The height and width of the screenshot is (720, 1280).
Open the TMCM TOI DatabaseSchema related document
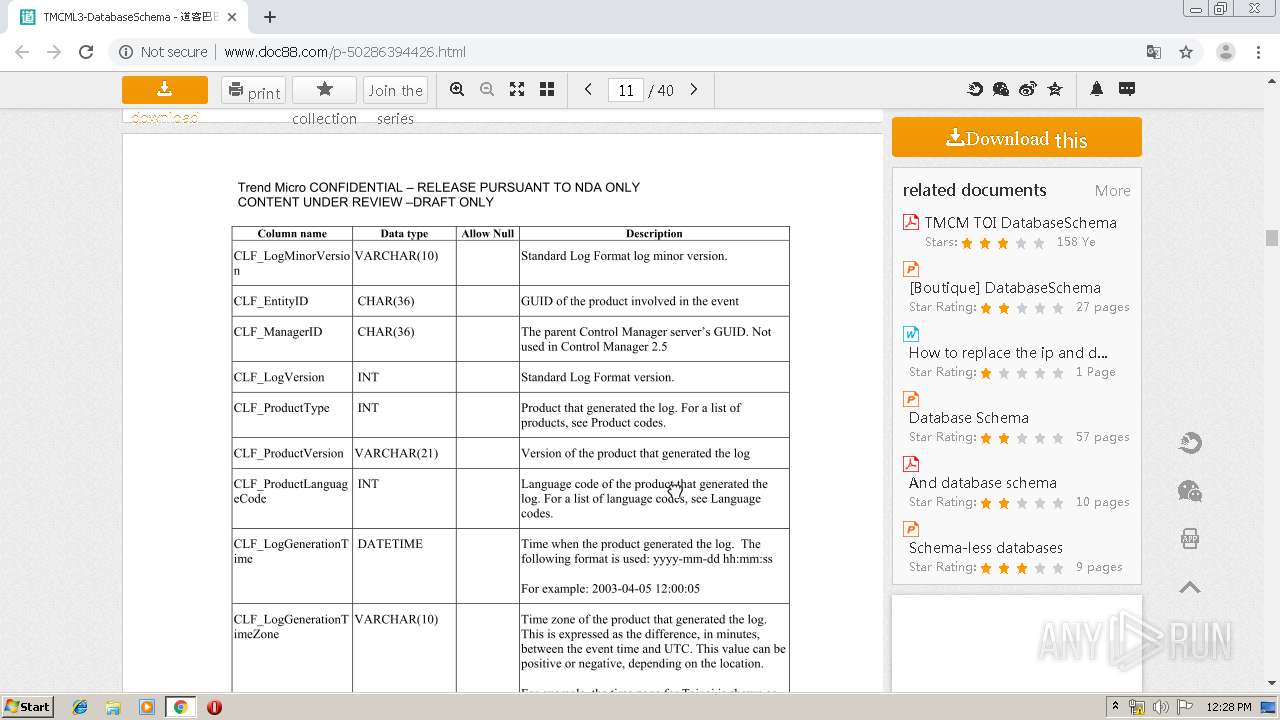click(1020, 223)
